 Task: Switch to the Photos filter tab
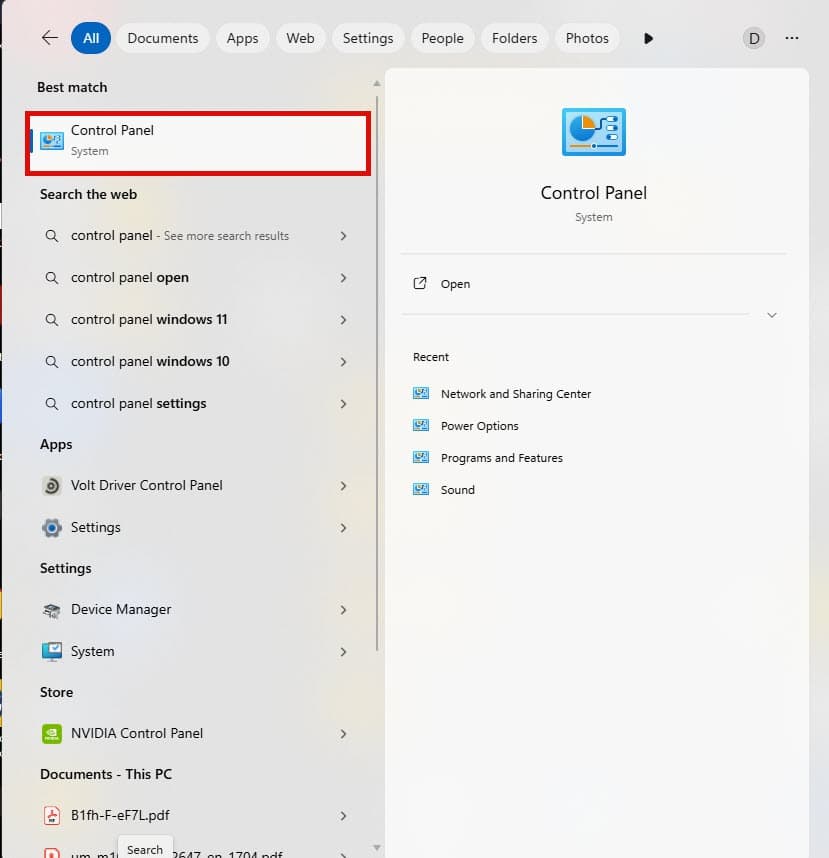click(x=587, y=38)
